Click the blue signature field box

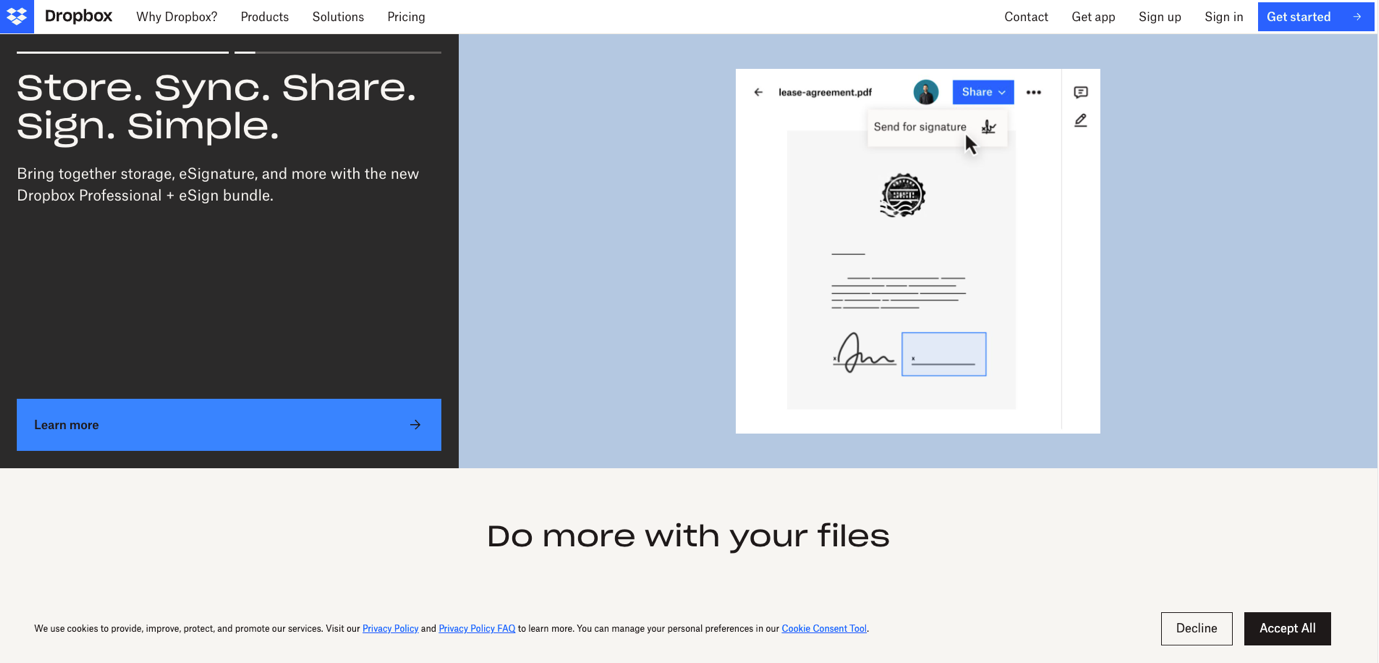944,354
